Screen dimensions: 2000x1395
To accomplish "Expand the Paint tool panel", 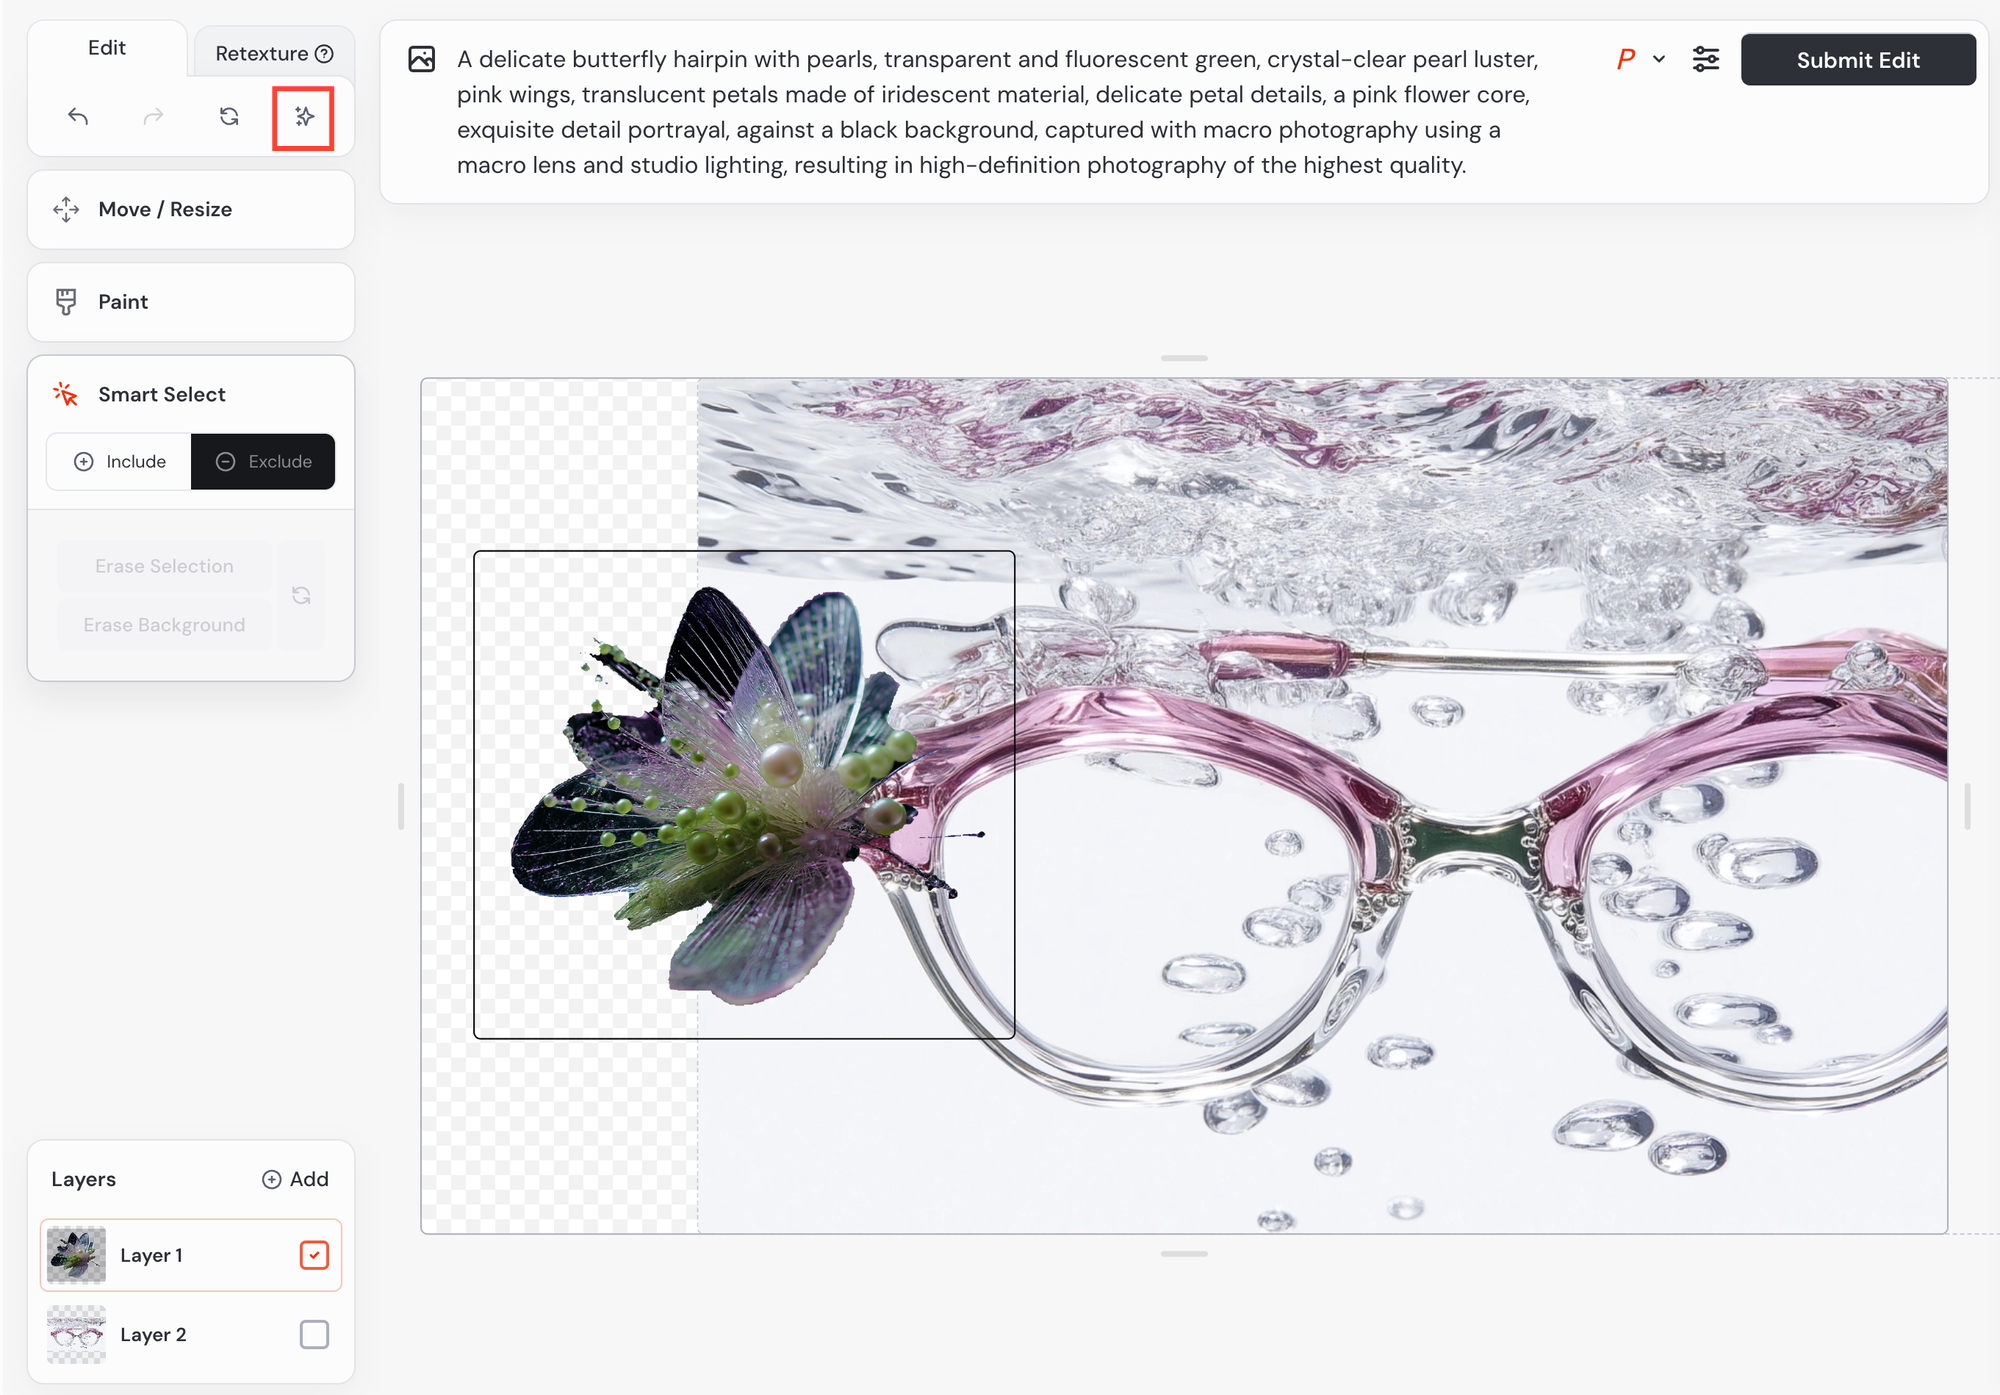I will point(191,302).
